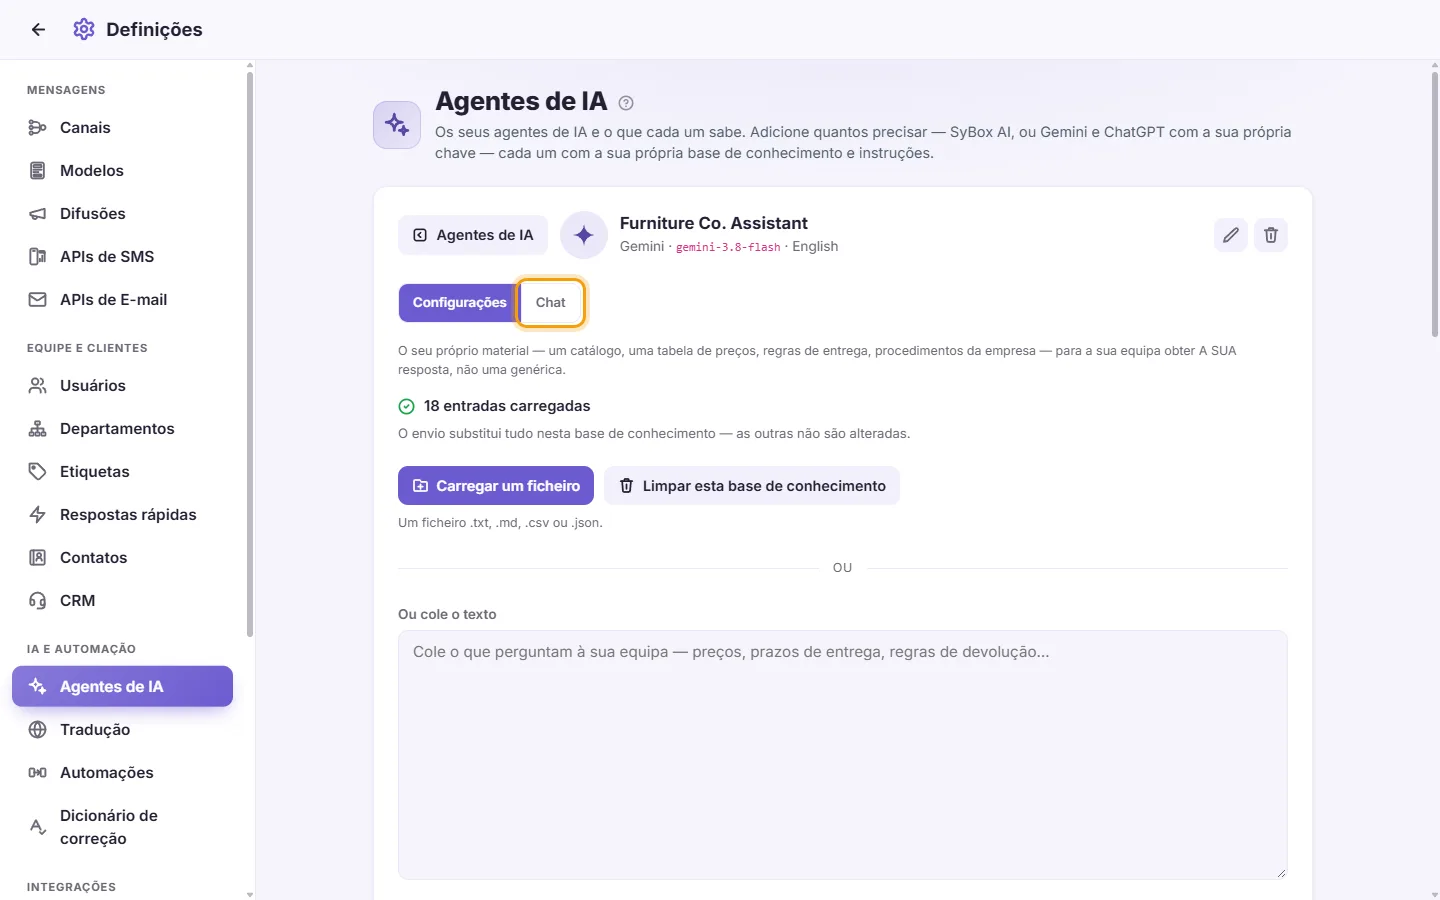Click the help icon beside Agentes de IA title
1440x900 pixels.
(x=626, y=103)
